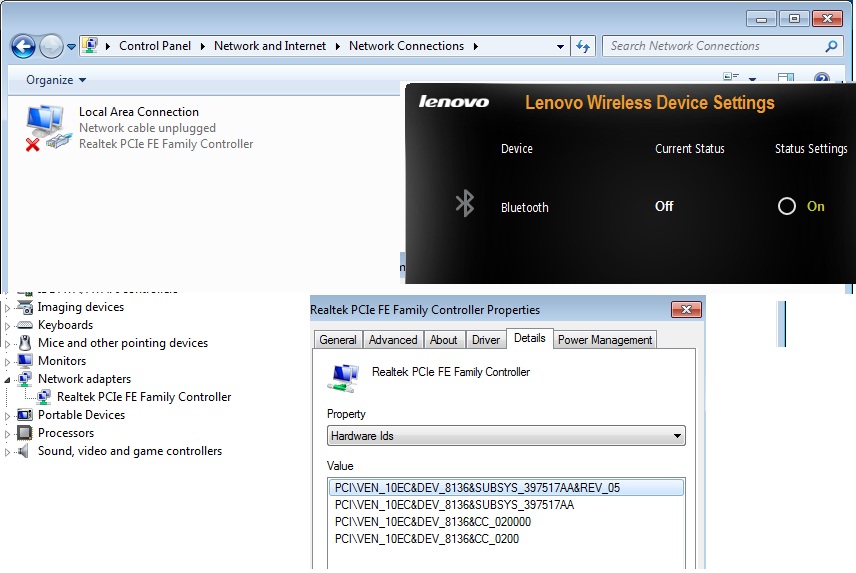Viewport: 856px width, 573px height.
Task: Switch to the General tab
Action: point(337,339)
